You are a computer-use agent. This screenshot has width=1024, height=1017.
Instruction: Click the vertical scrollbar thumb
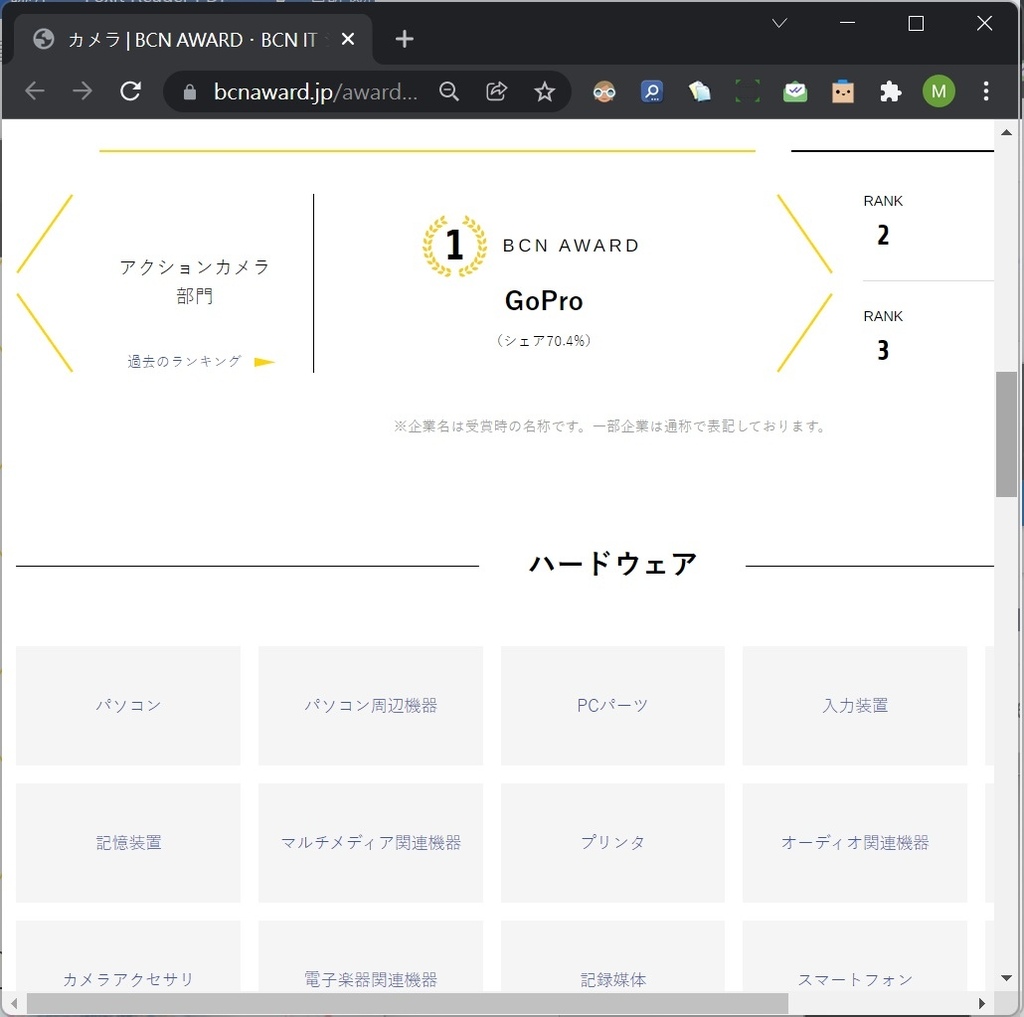pyautogui.click(x=1006, y=434)
